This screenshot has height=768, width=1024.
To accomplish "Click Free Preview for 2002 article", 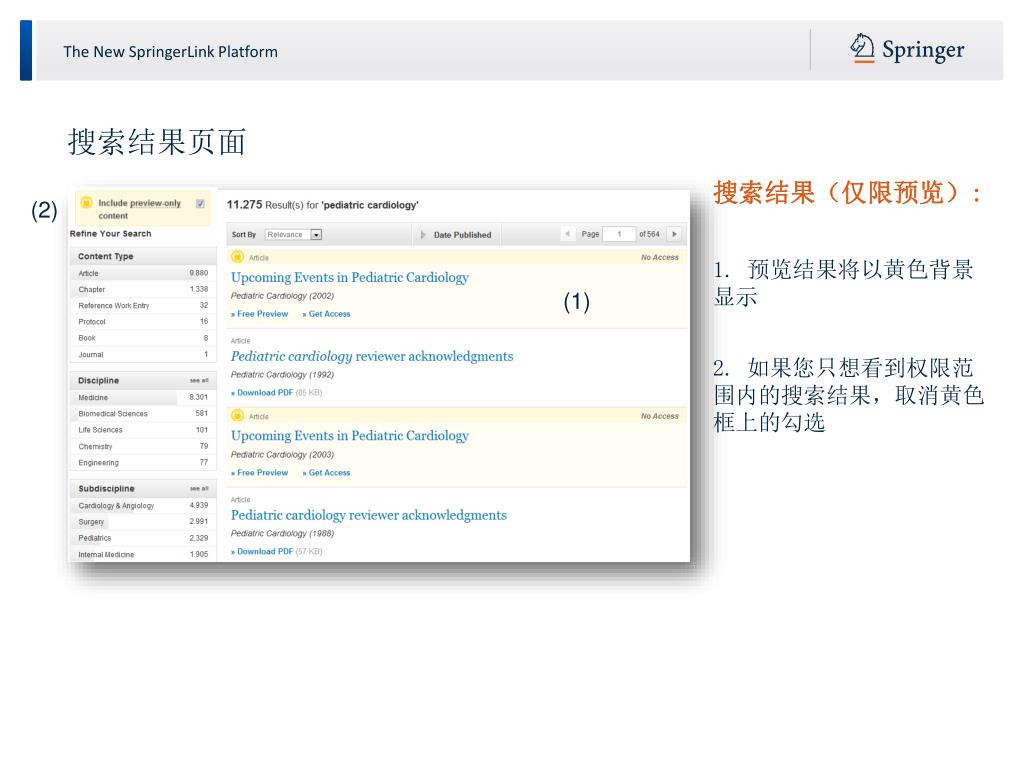I will (259, 314).
